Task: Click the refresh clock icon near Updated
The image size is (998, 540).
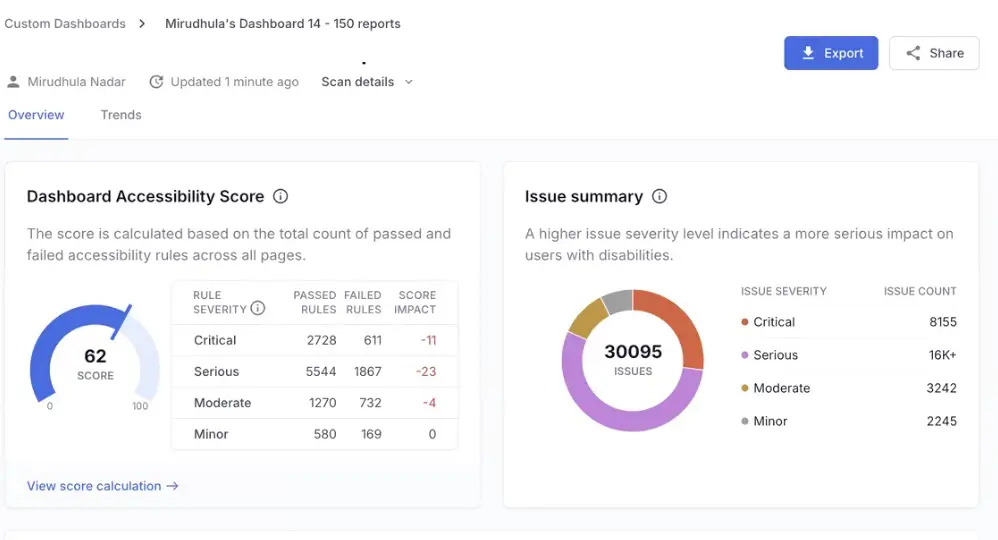Action: tap(156, 82)
